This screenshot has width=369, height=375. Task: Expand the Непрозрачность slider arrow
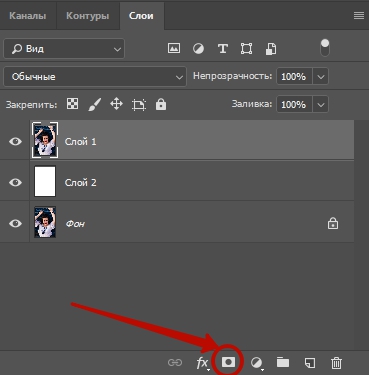(x=321, y=77)
